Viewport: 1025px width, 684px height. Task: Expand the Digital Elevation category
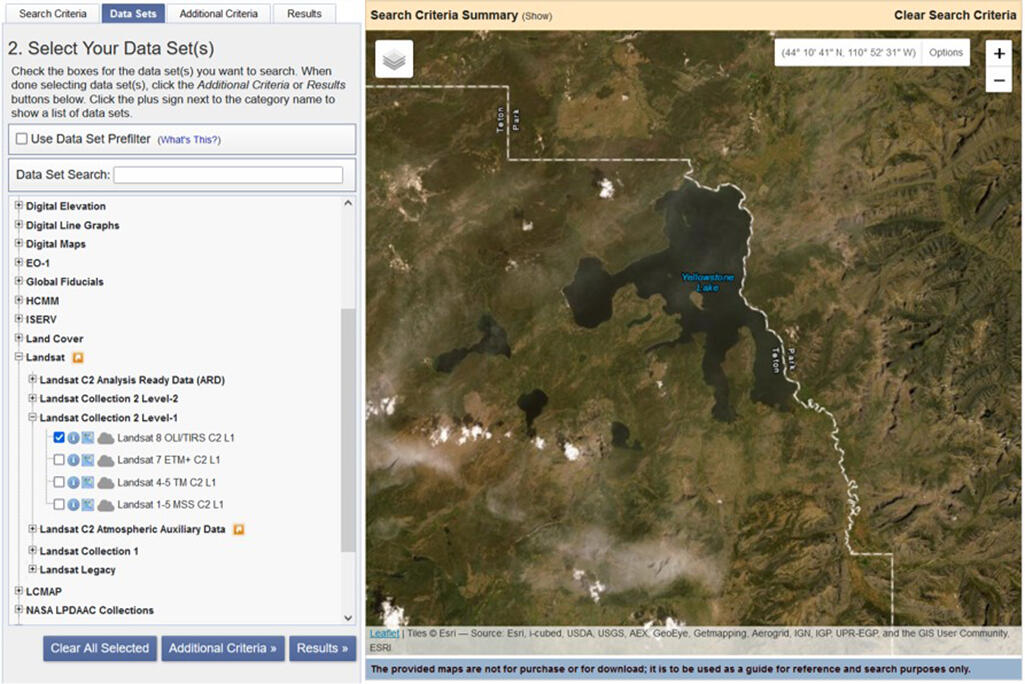click(x=19, y=206)
